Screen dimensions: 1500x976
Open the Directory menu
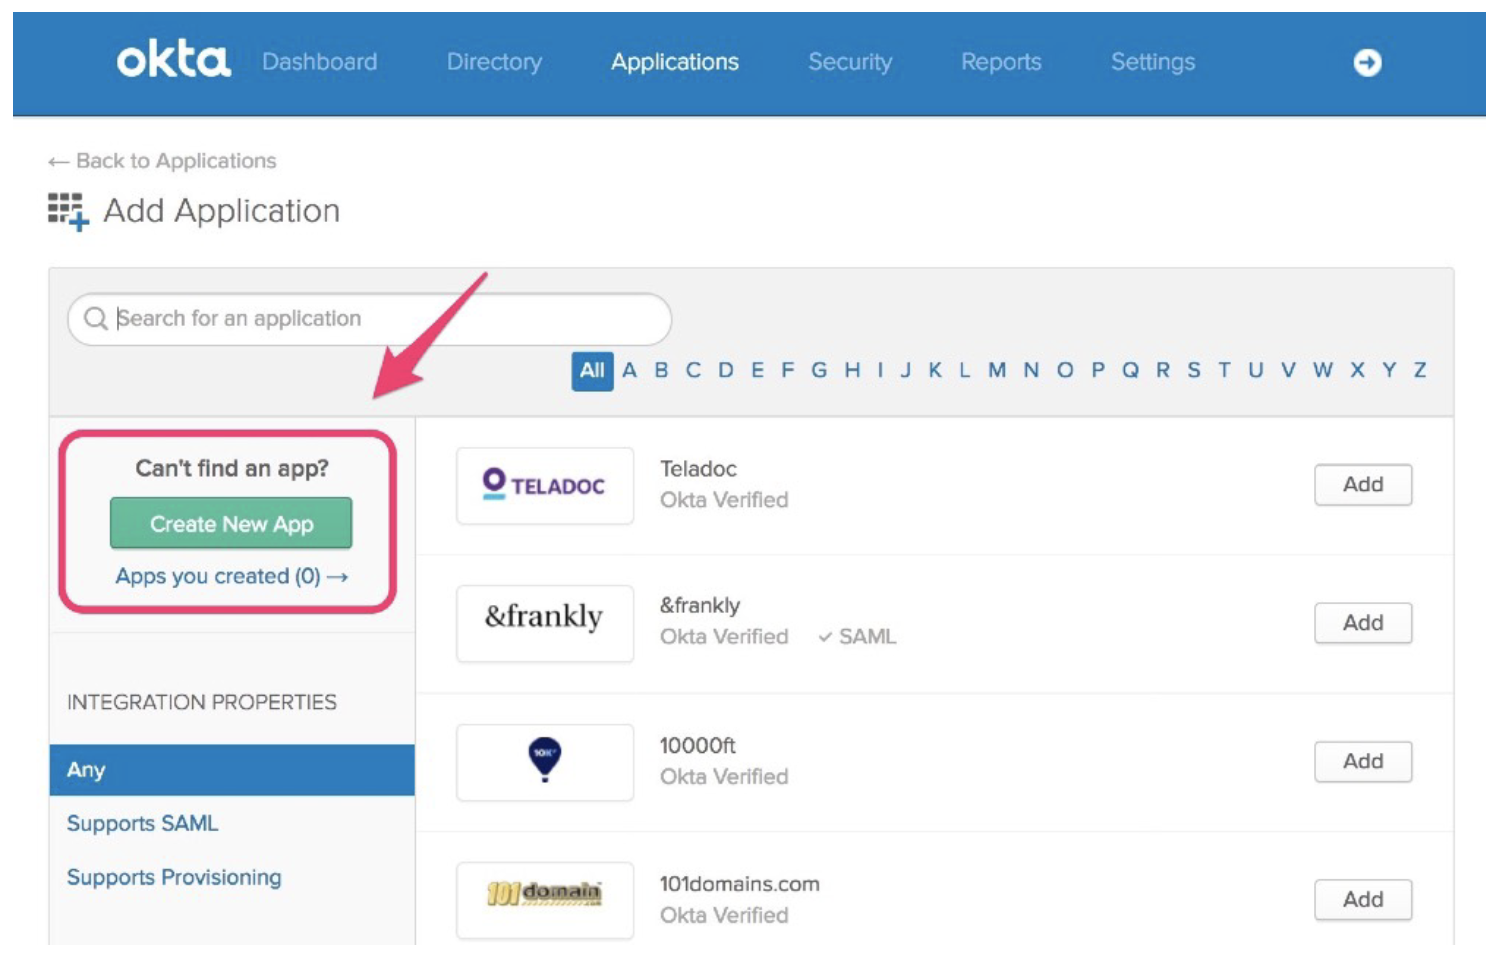494,62
